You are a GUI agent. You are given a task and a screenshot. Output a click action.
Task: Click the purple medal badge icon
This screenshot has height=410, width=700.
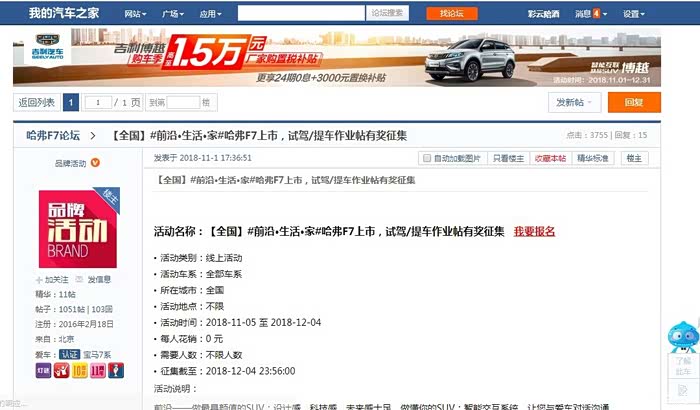pos(43,371)
